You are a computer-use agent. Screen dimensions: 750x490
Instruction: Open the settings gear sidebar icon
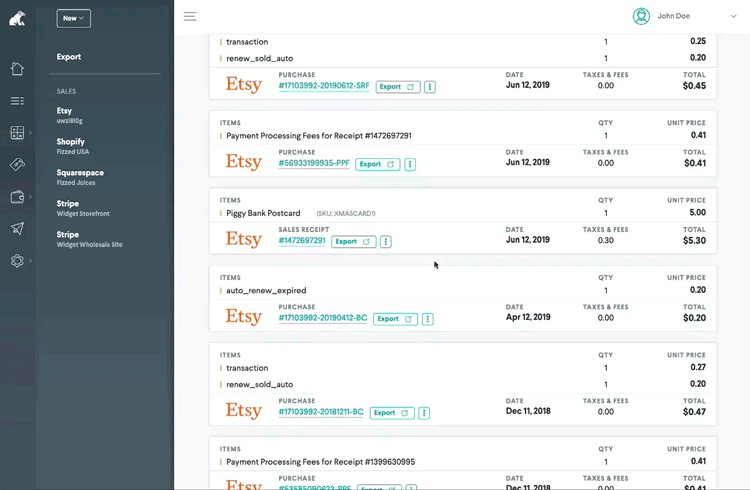click(17, 261)
